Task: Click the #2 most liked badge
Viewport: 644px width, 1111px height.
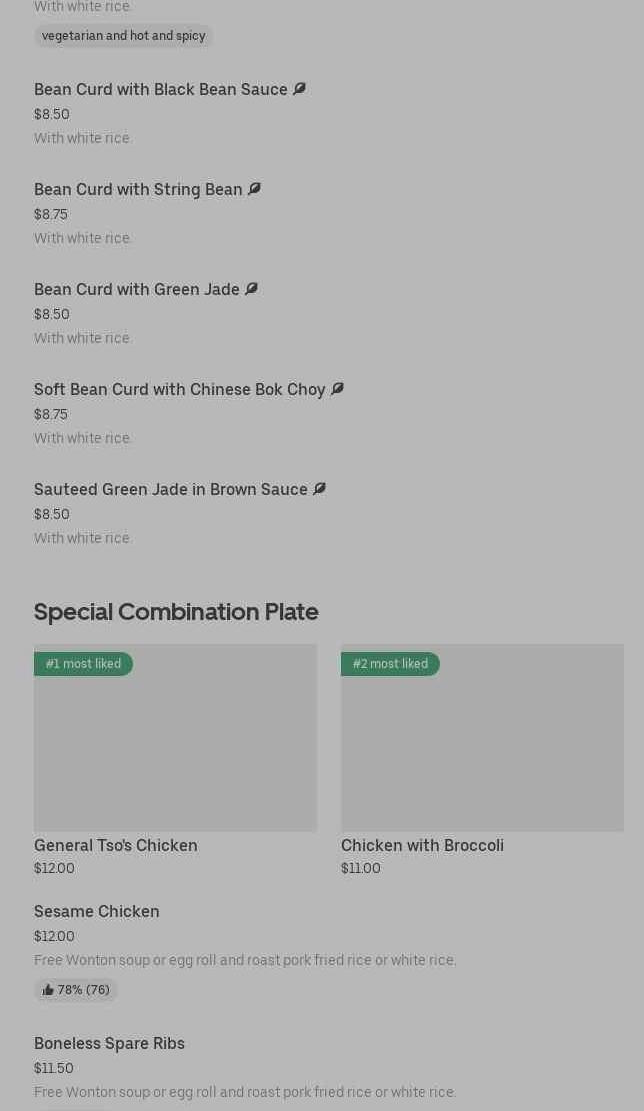Action: [390, 664]
